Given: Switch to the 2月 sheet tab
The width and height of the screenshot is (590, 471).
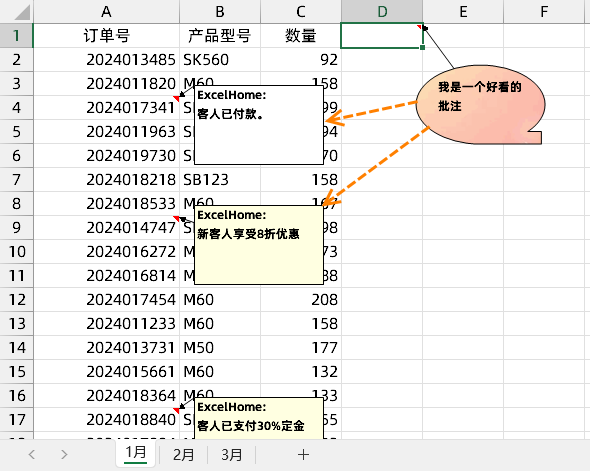Looking at the screenshot, I should pyautogui.click(x=183, y=454).
